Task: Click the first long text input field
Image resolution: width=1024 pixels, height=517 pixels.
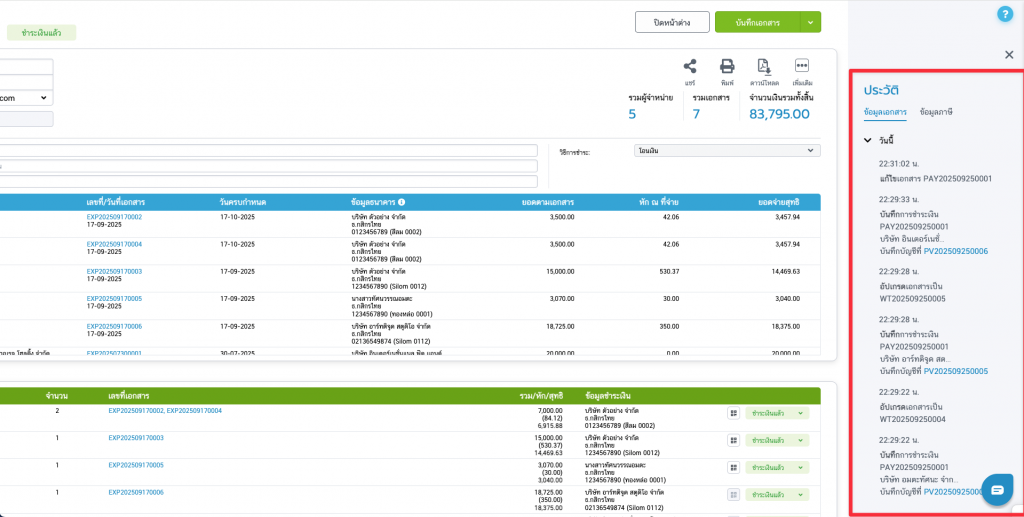Action: point(270,151)
